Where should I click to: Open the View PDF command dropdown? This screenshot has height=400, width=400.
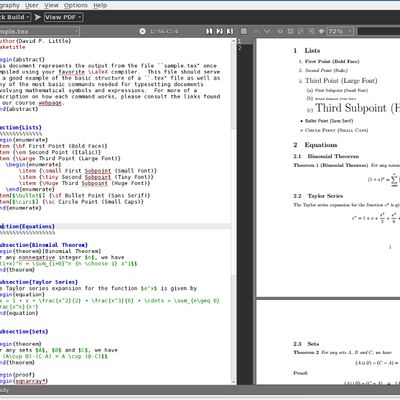63,17
